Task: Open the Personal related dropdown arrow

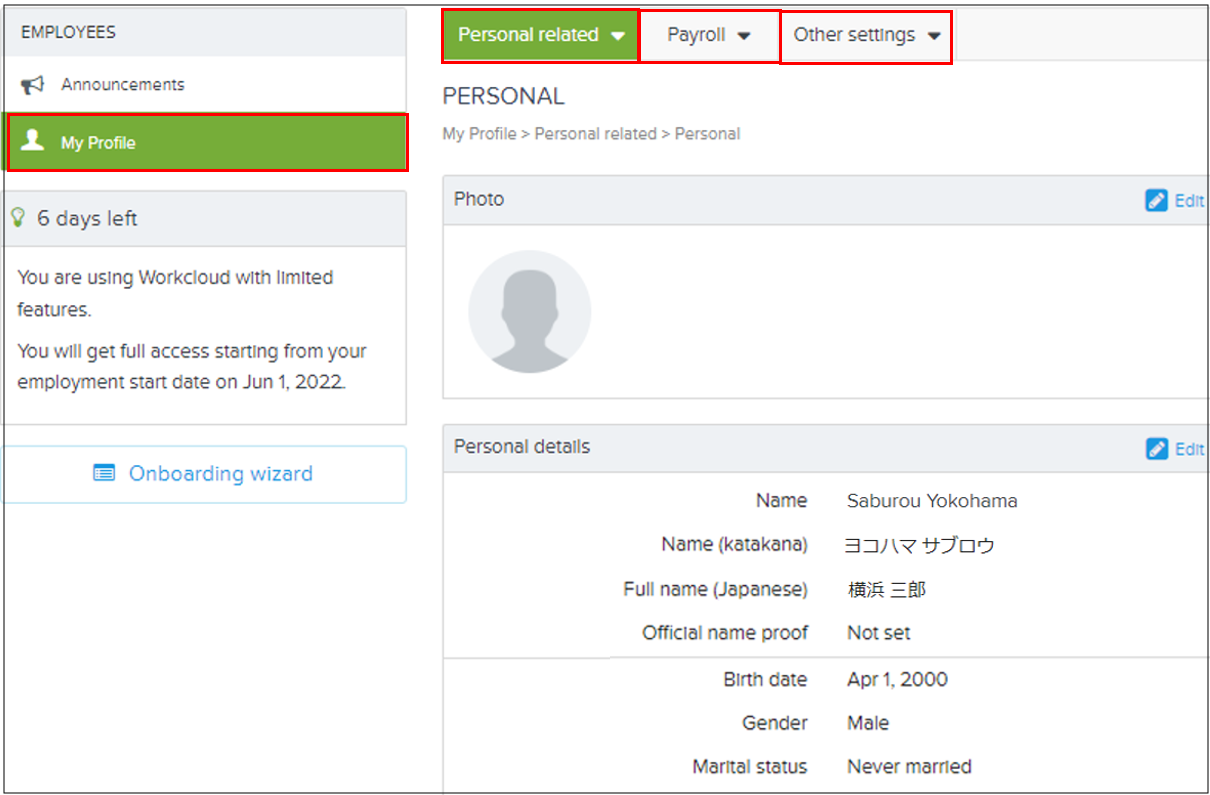Action: pos(617,34)
